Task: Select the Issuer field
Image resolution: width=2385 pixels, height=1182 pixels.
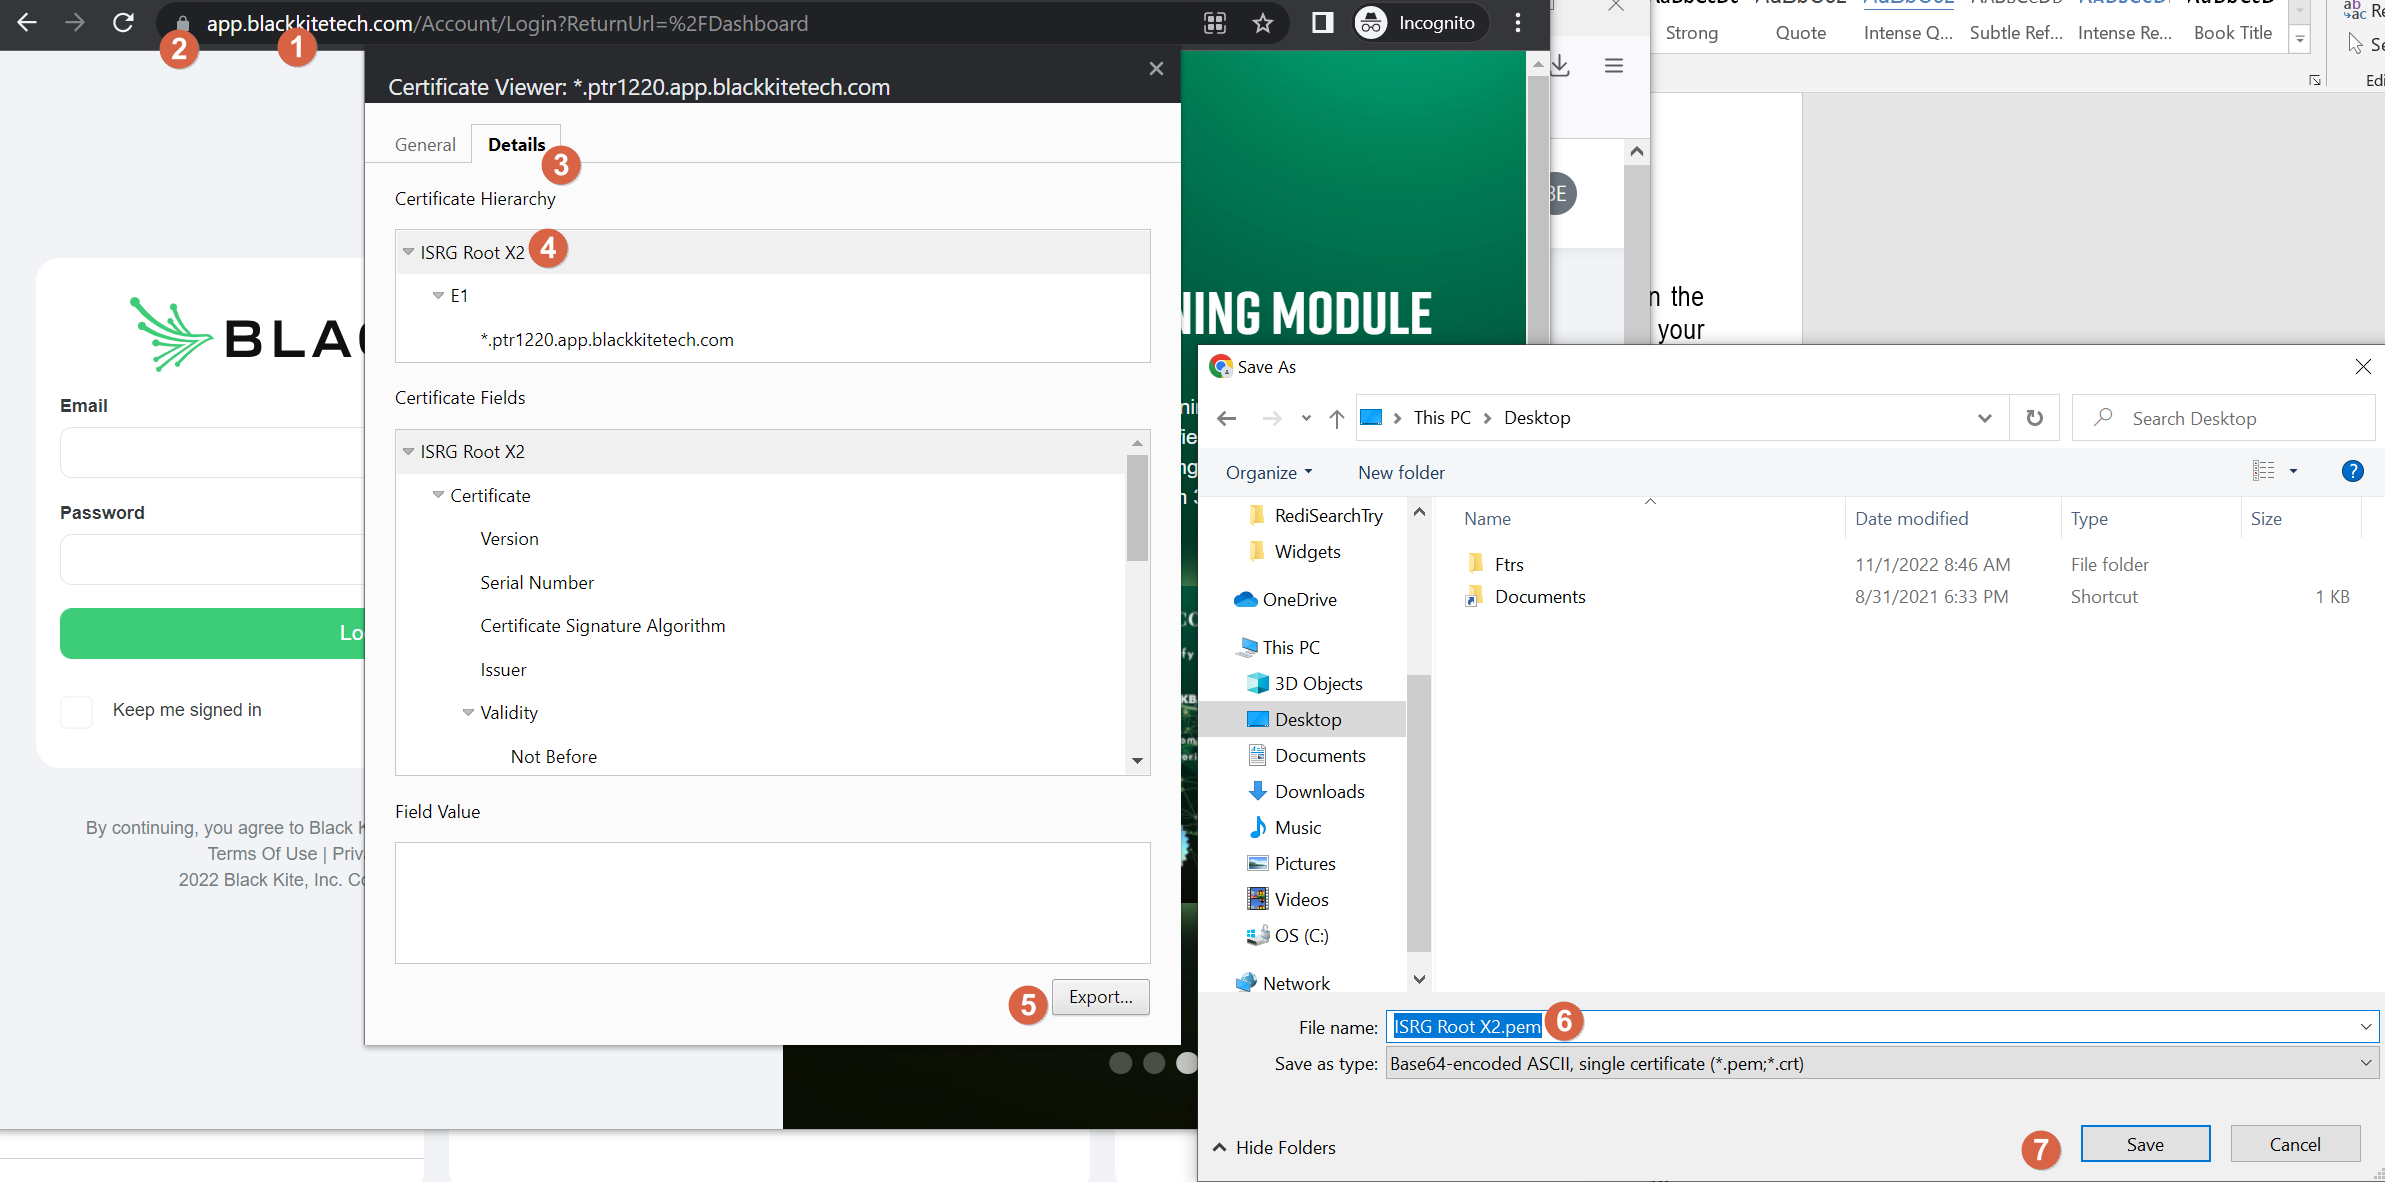Action: (x=503, y=670)
